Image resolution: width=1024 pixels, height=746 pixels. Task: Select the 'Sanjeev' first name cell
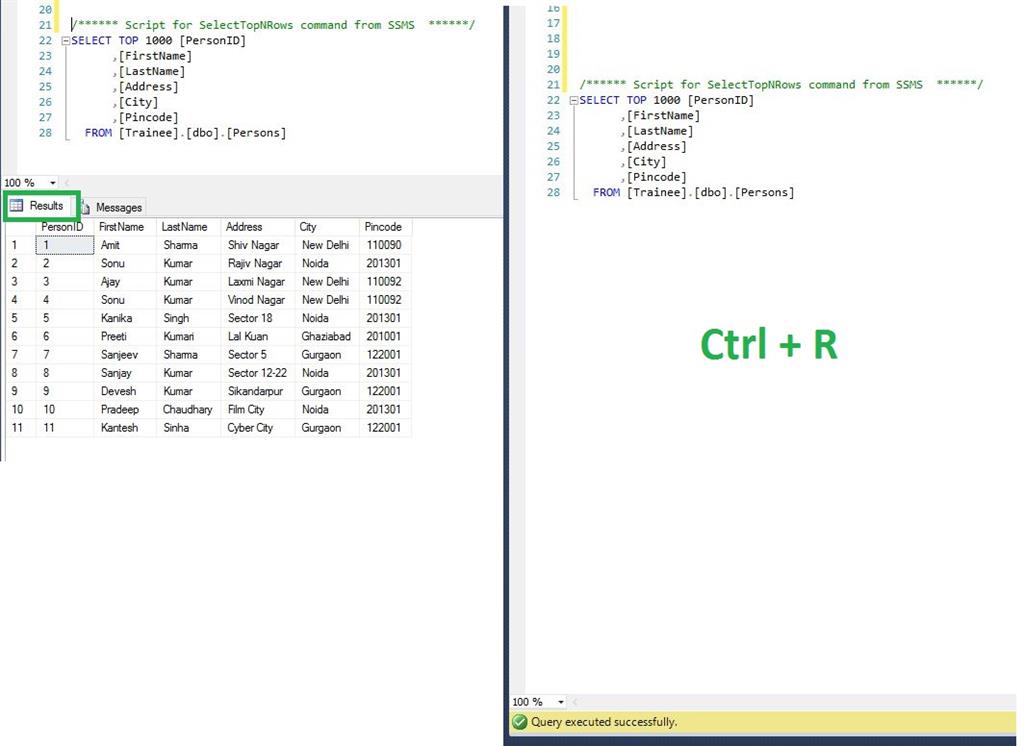click(125, 355)
